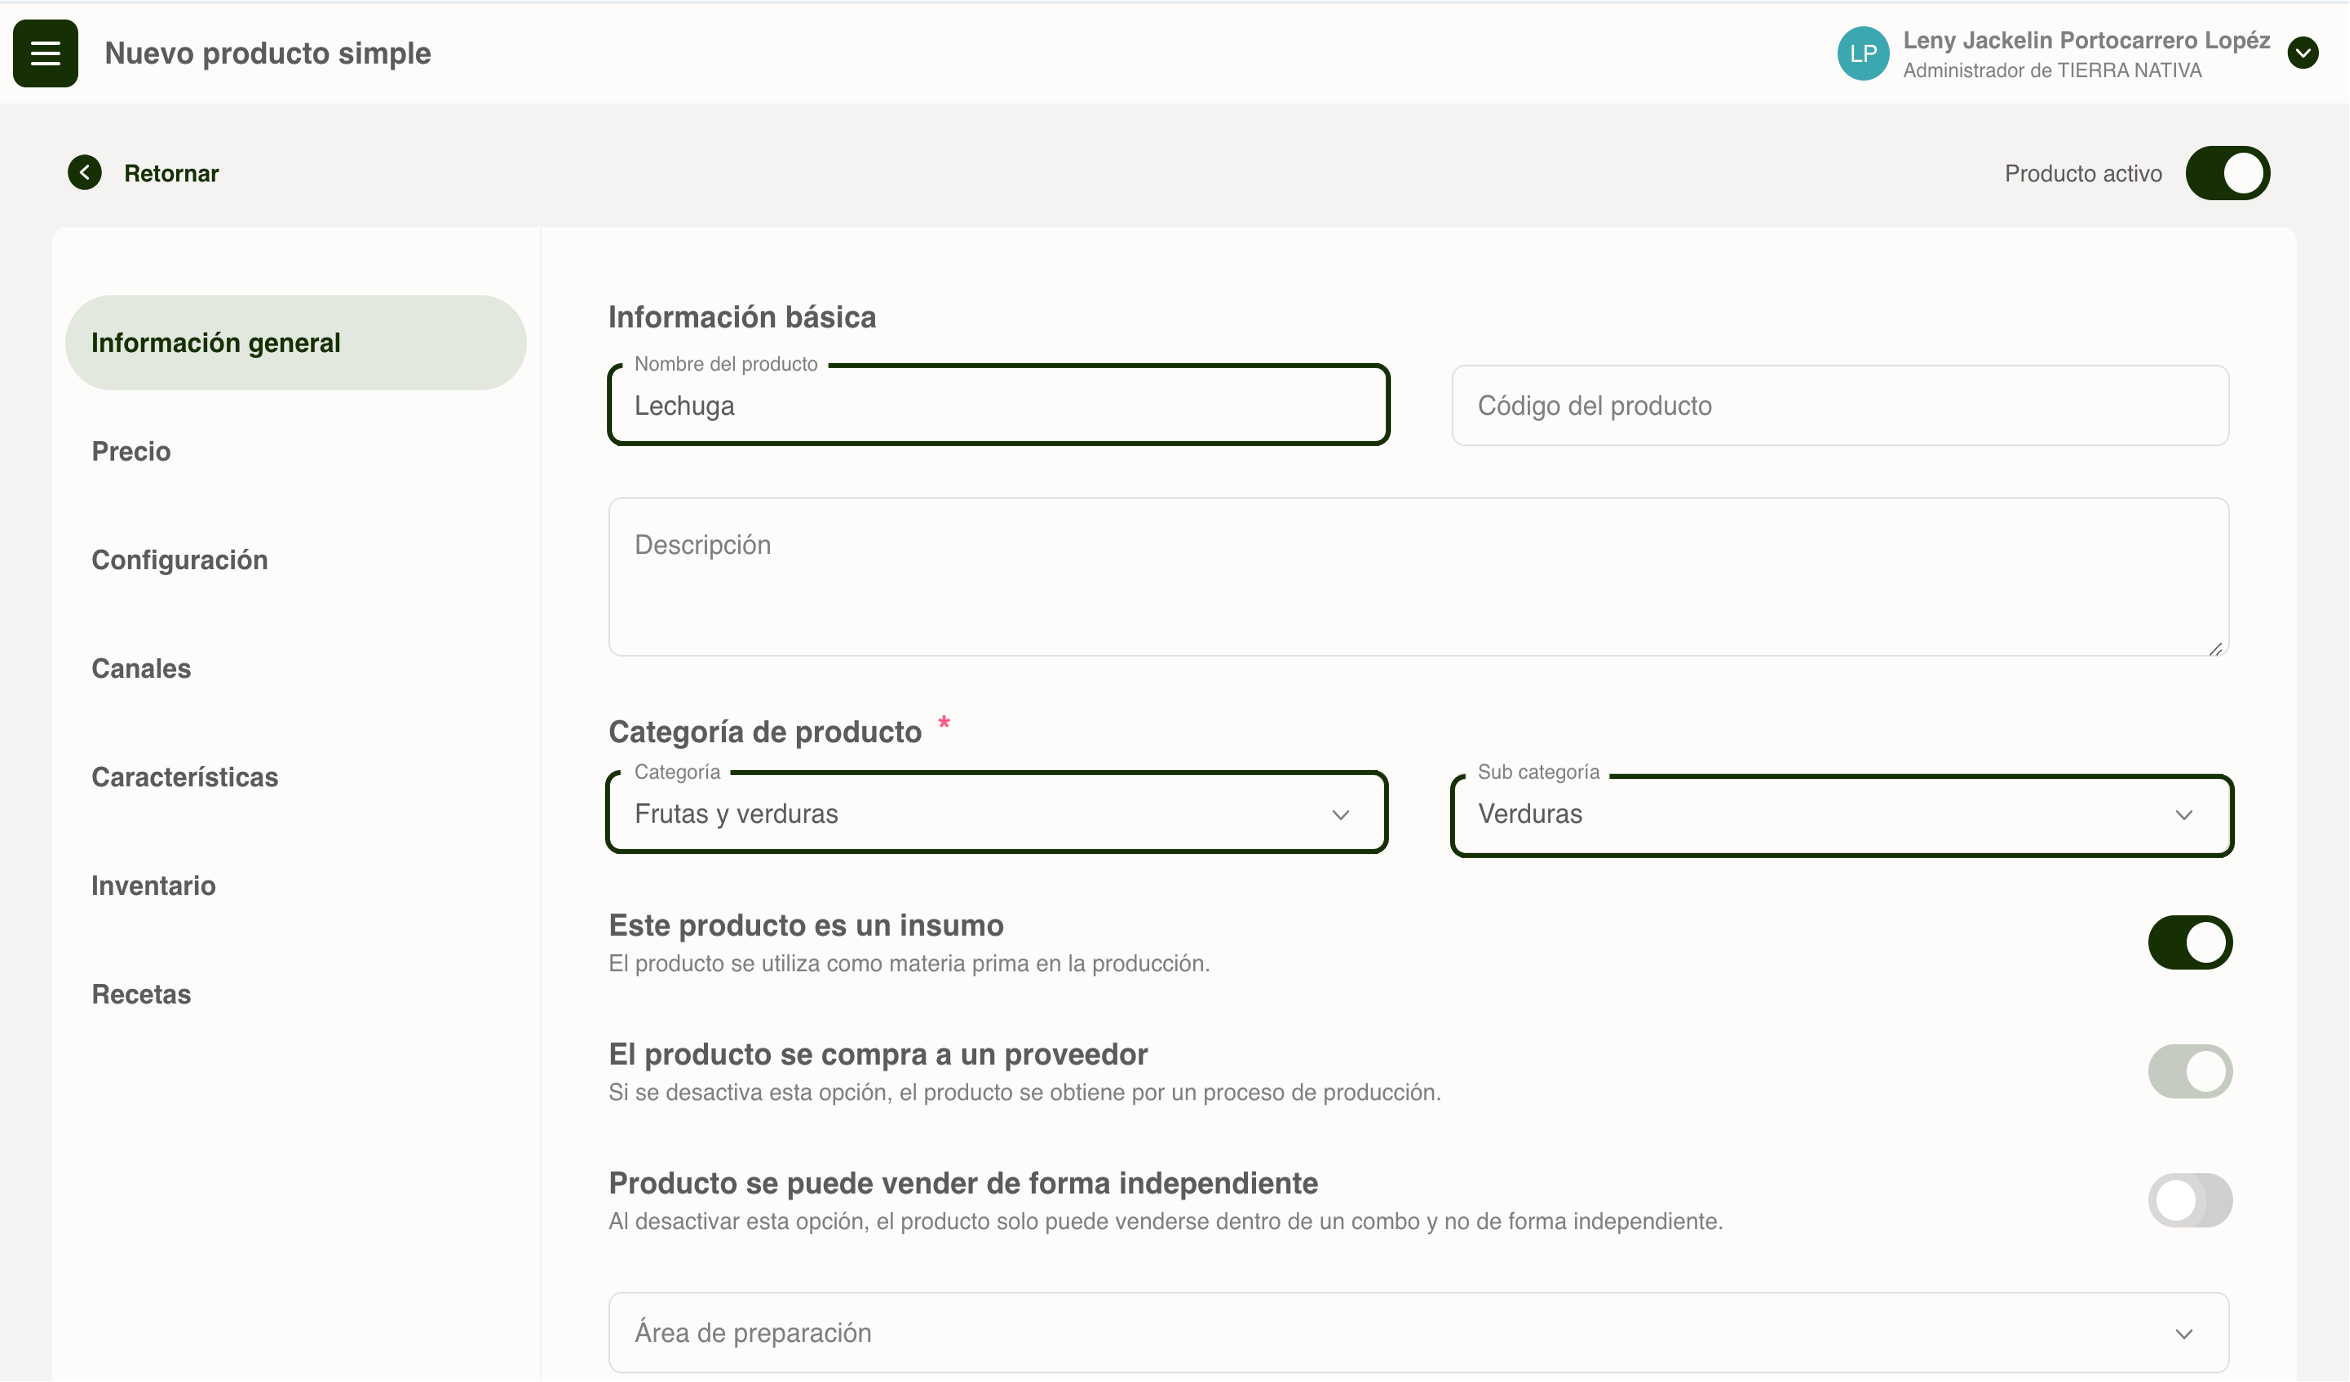This screenshot has height=1382, width=2350.
Task: Expand the user account chevron
Action: 2302,53
